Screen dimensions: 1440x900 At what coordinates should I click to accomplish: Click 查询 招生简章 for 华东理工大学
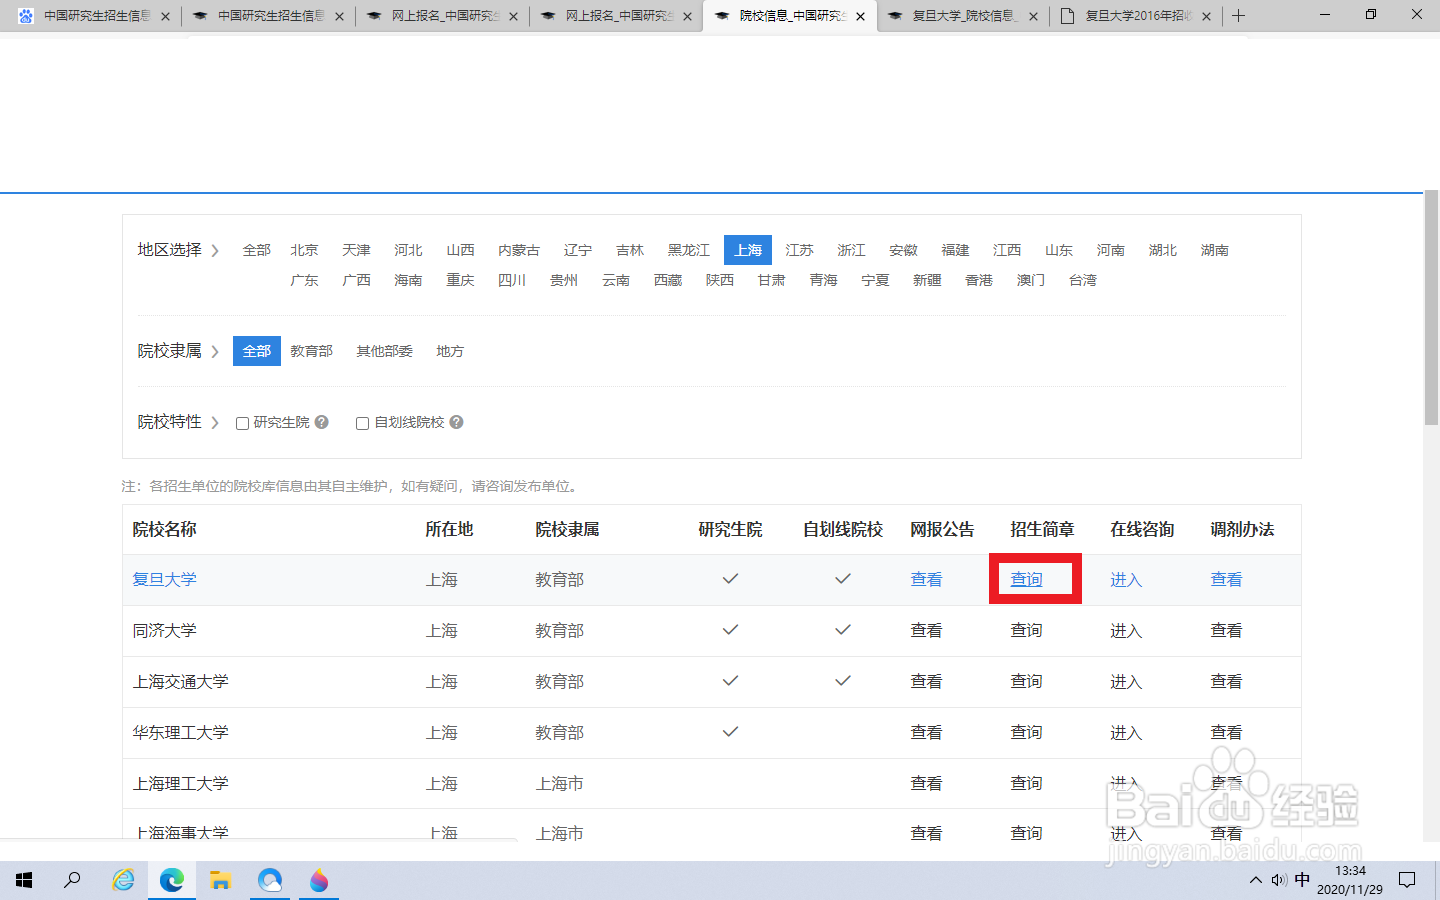pyautogui.click(x=1027, y=733)
